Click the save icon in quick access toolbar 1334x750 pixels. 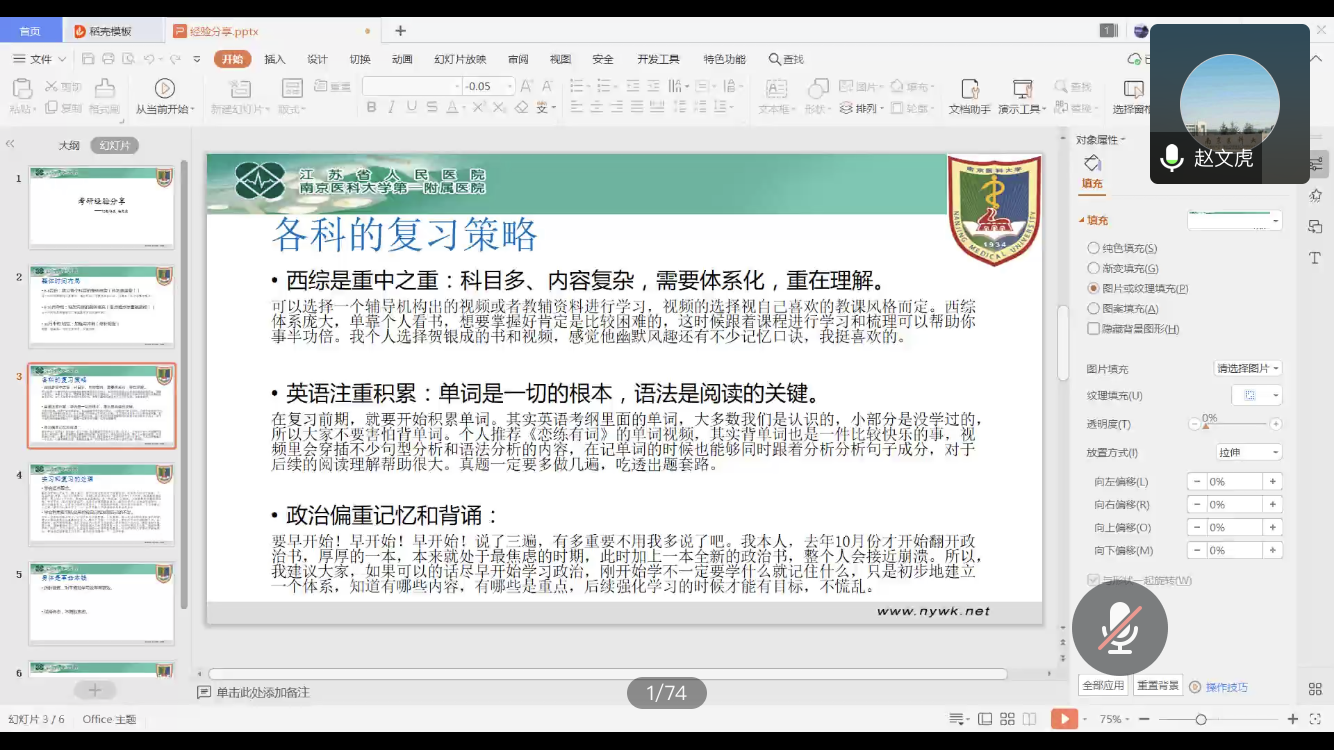pyautogui.click(x=88, y=59)
